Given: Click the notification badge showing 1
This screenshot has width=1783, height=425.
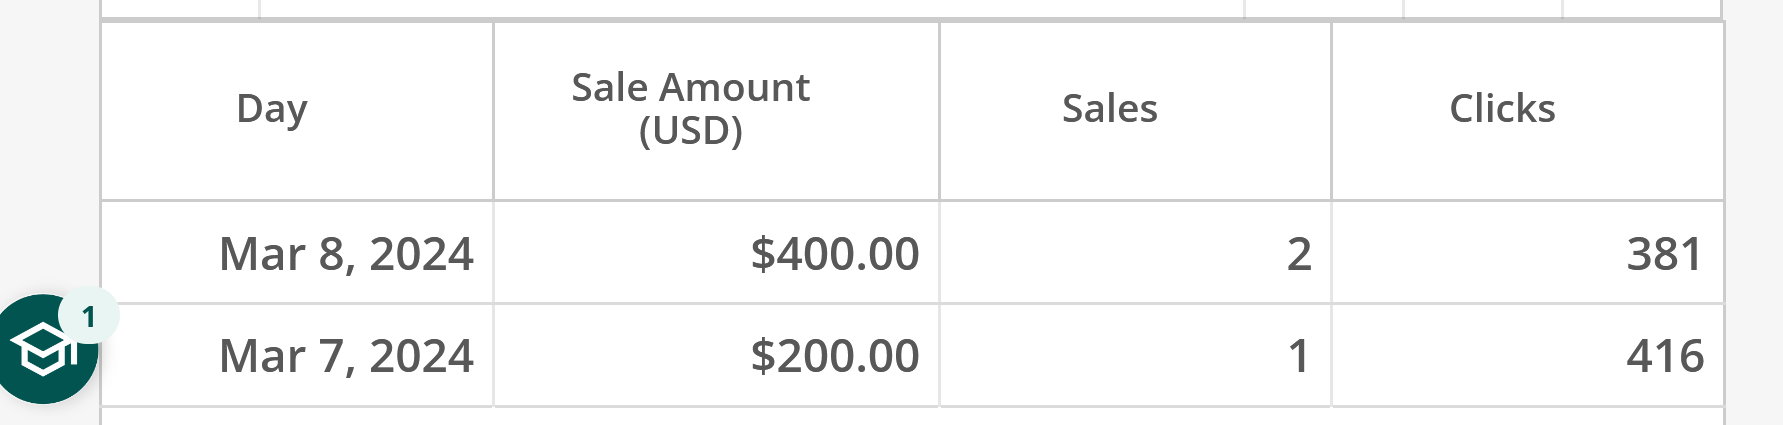Looking at the screenshot, I should 89,317.
